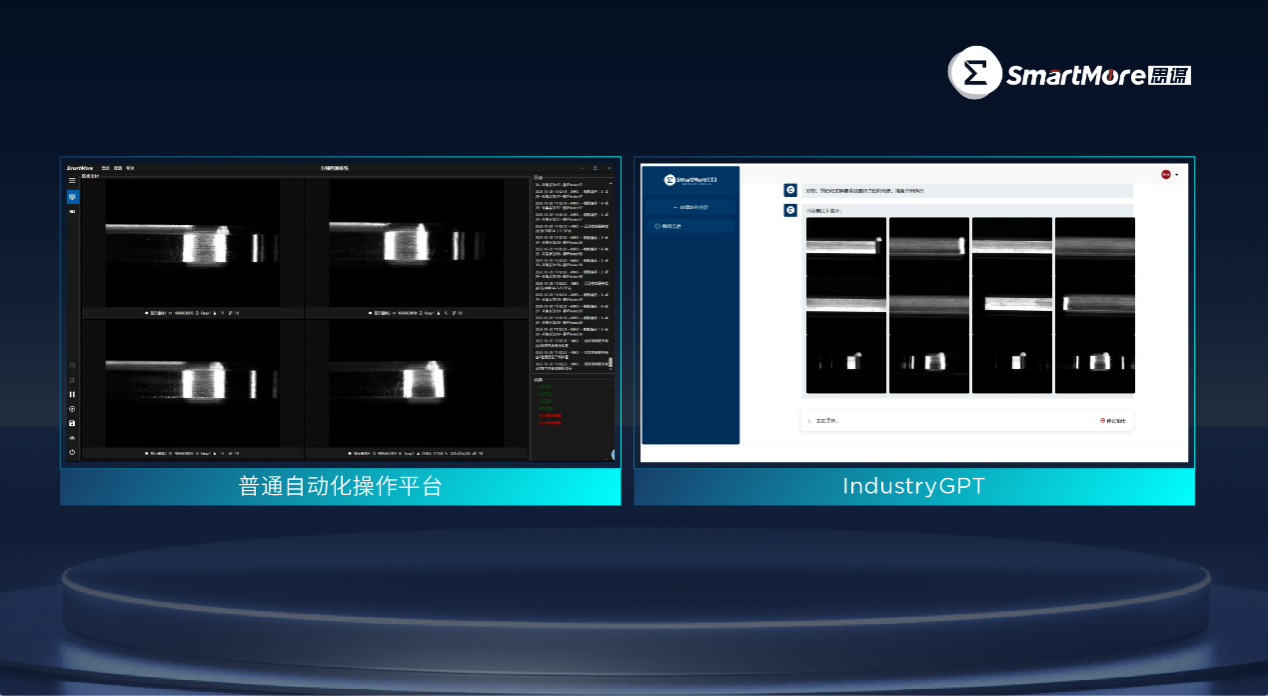Click the red user avatar in IndustryGPT
Image resolution: width=1268 pixels, height=696 pixels.
1165,175
